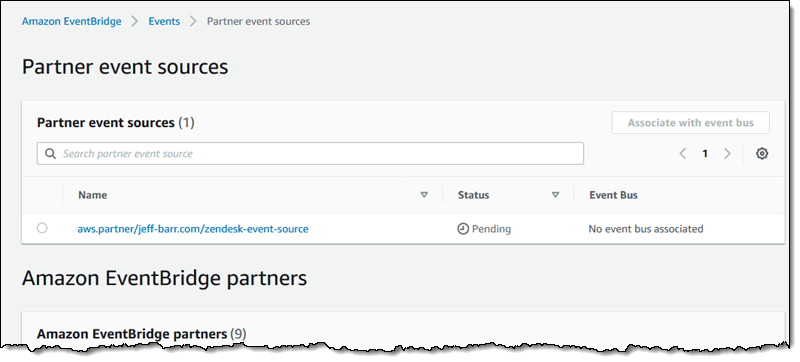Screen dimensions: 800x362
Task: Click Associate with event bus button
Action: pyautogui.click(x=691, y=123)
